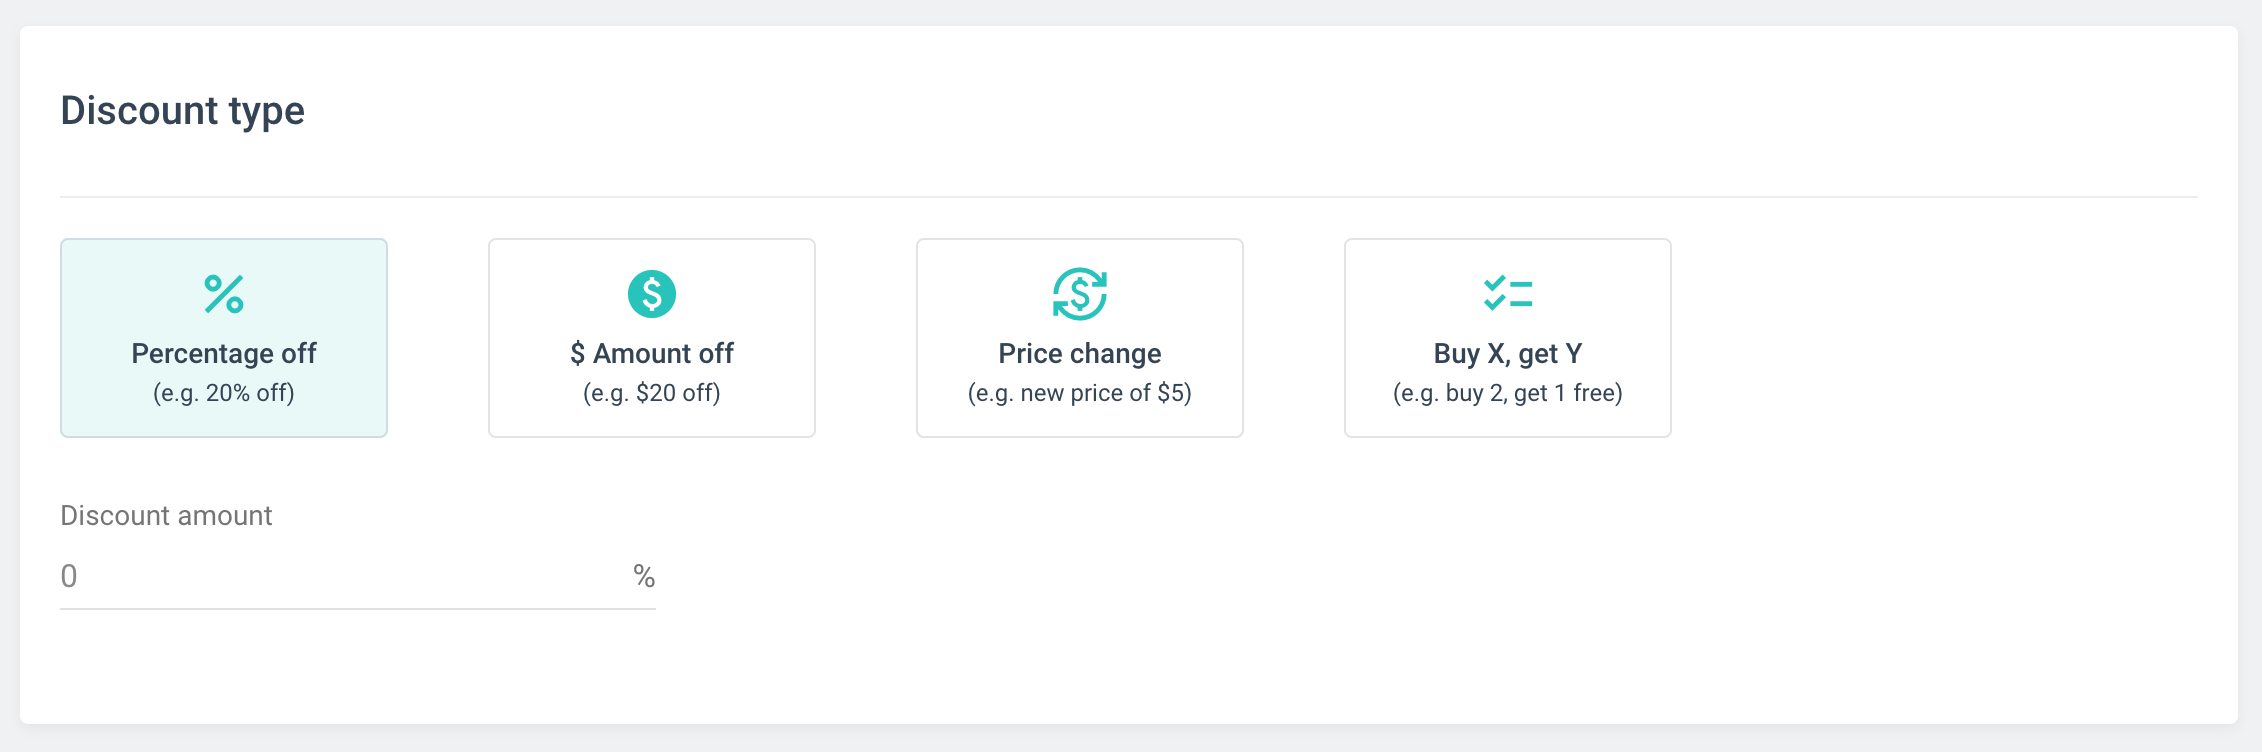
Task: Click the percent icon in Percentage off card
Action: 224,294
